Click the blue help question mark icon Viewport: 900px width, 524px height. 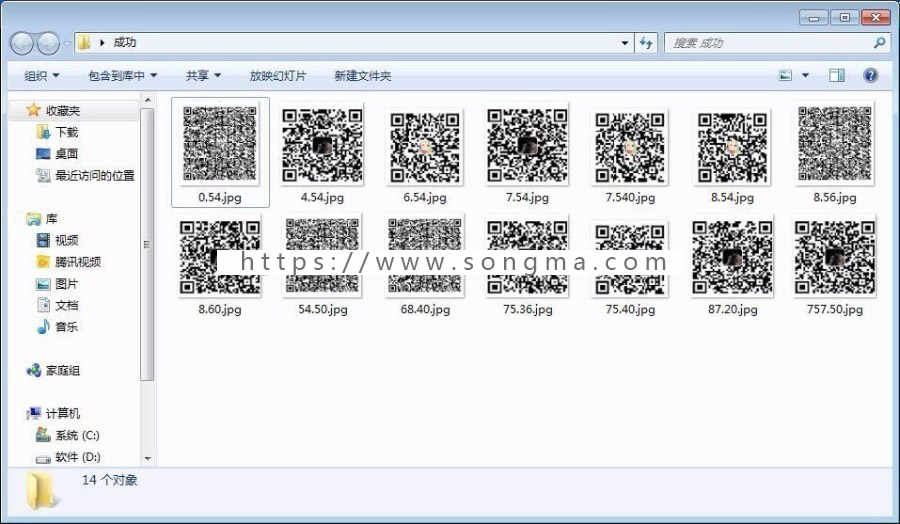click(870, 75)
